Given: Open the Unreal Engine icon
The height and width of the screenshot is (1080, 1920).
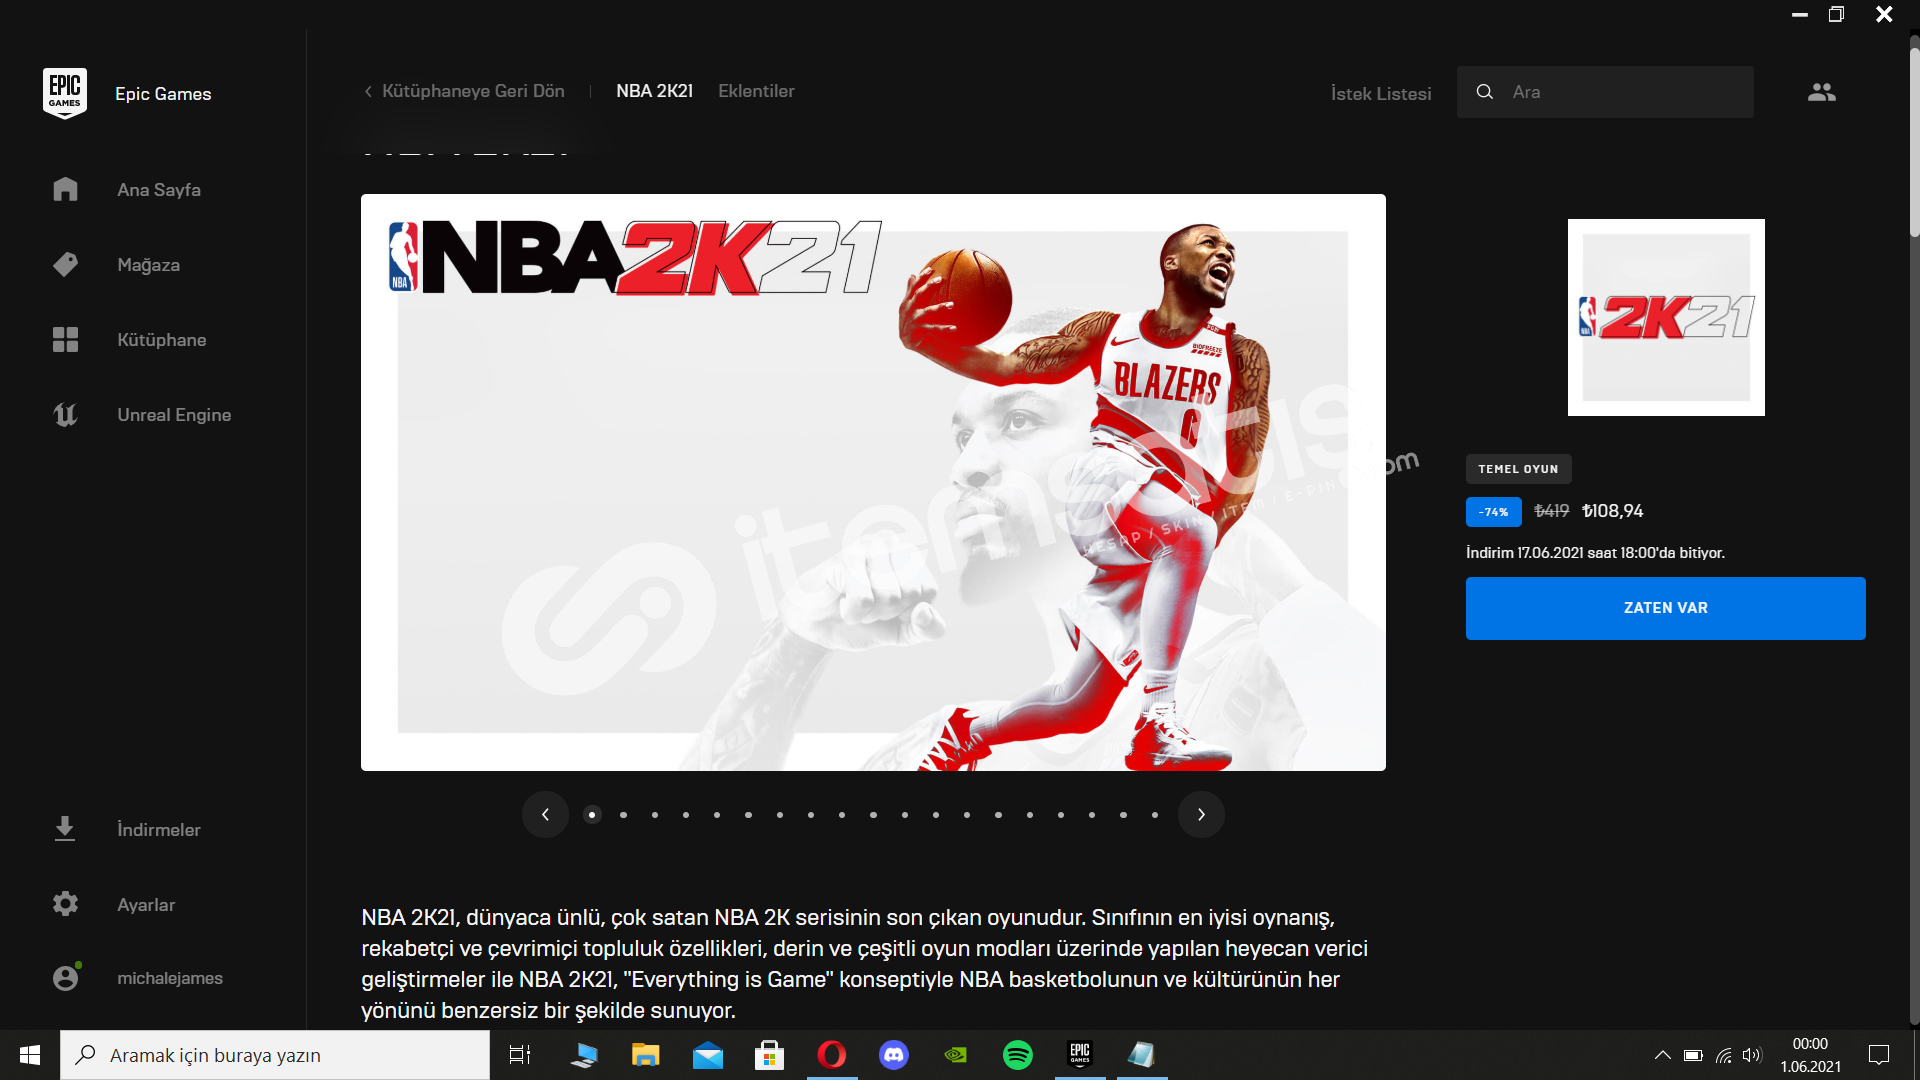Looking at the screenshot, I should click(65, 414).
